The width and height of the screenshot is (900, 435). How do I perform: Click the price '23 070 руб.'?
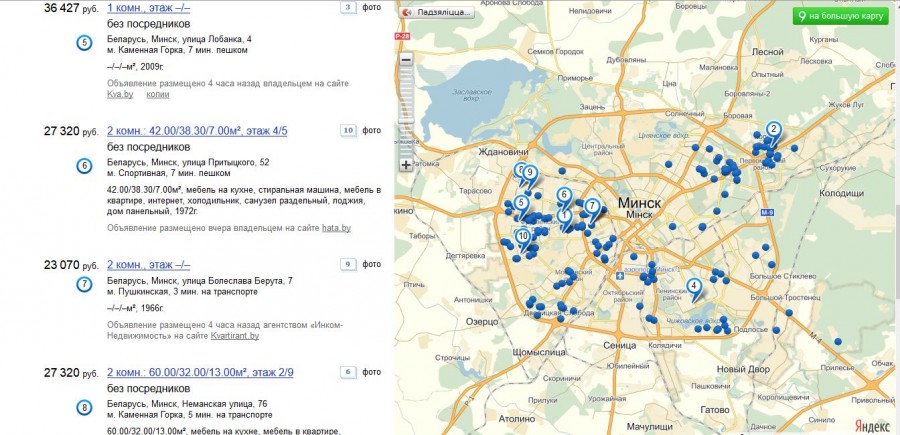point(71,265)
